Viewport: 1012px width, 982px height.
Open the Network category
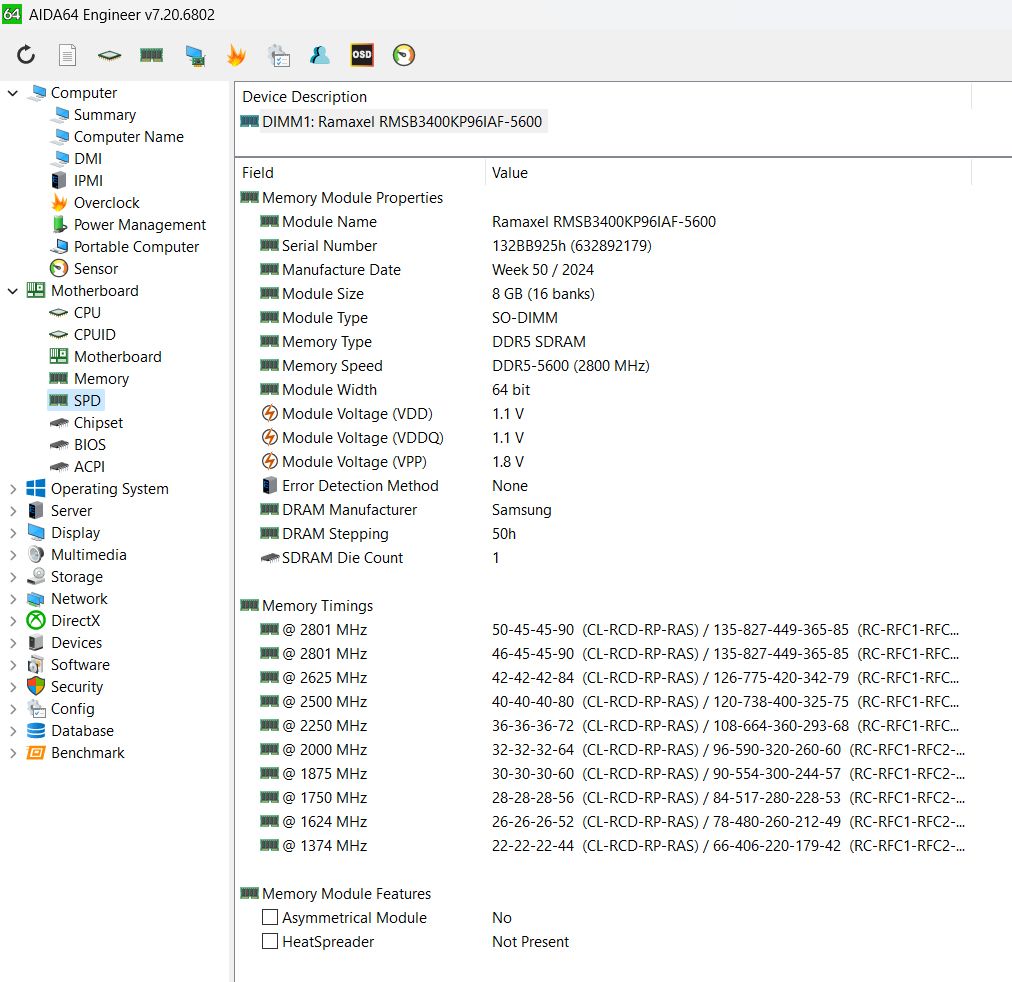click(79, 599)
